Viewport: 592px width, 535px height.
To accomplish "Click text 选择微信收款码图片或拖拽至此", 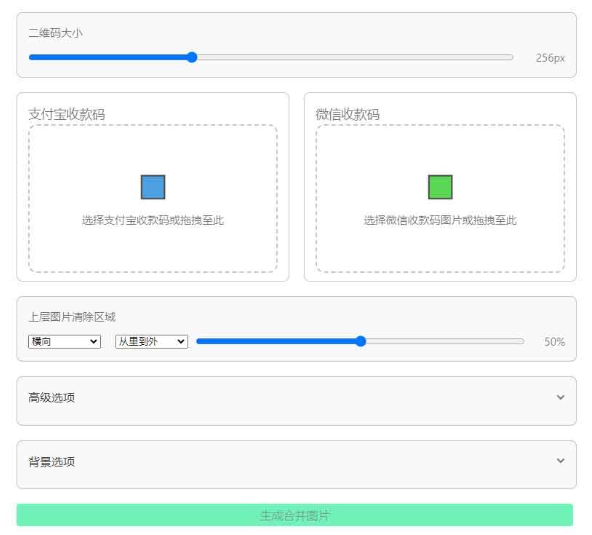I will (x=440, y=220).
